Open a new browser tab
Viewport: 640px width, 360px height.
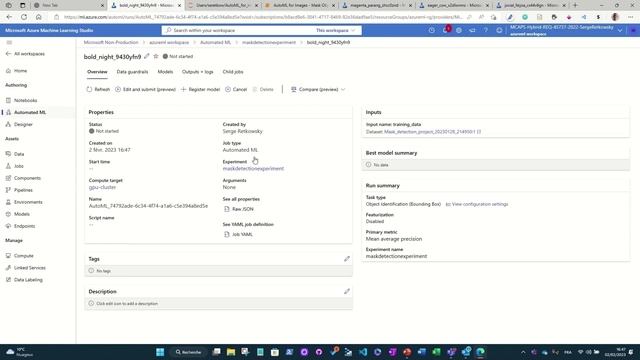click(575, 5)
